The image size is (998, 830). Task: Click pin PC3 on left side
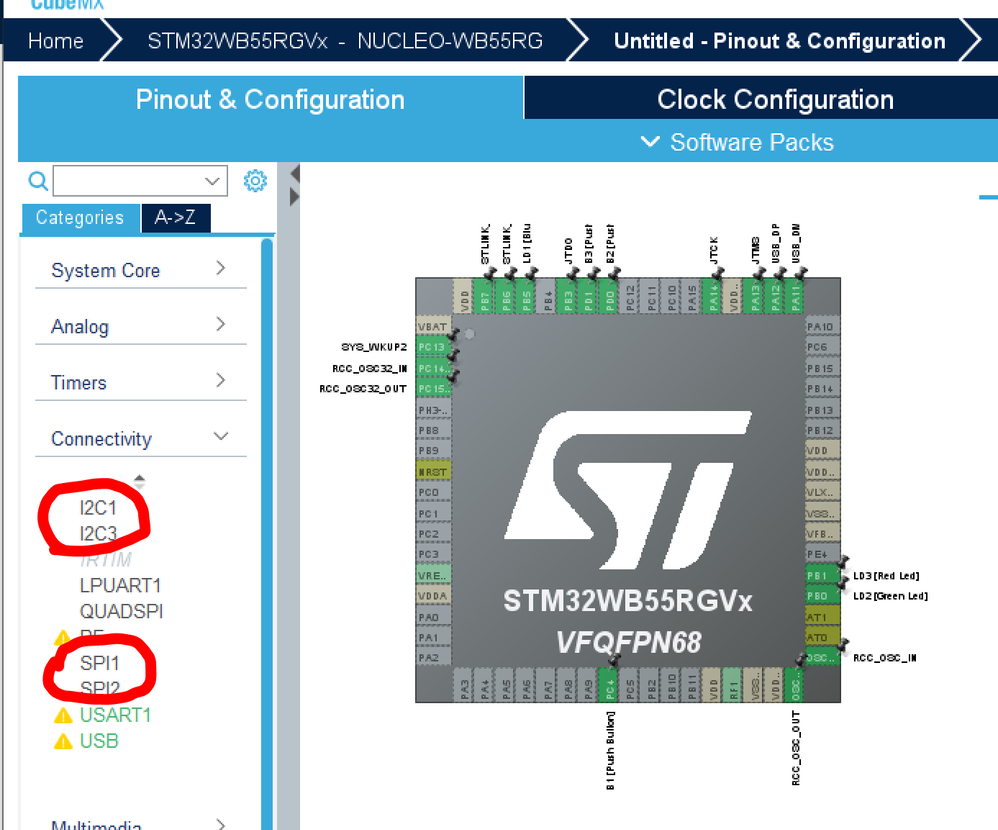point(433,554)
